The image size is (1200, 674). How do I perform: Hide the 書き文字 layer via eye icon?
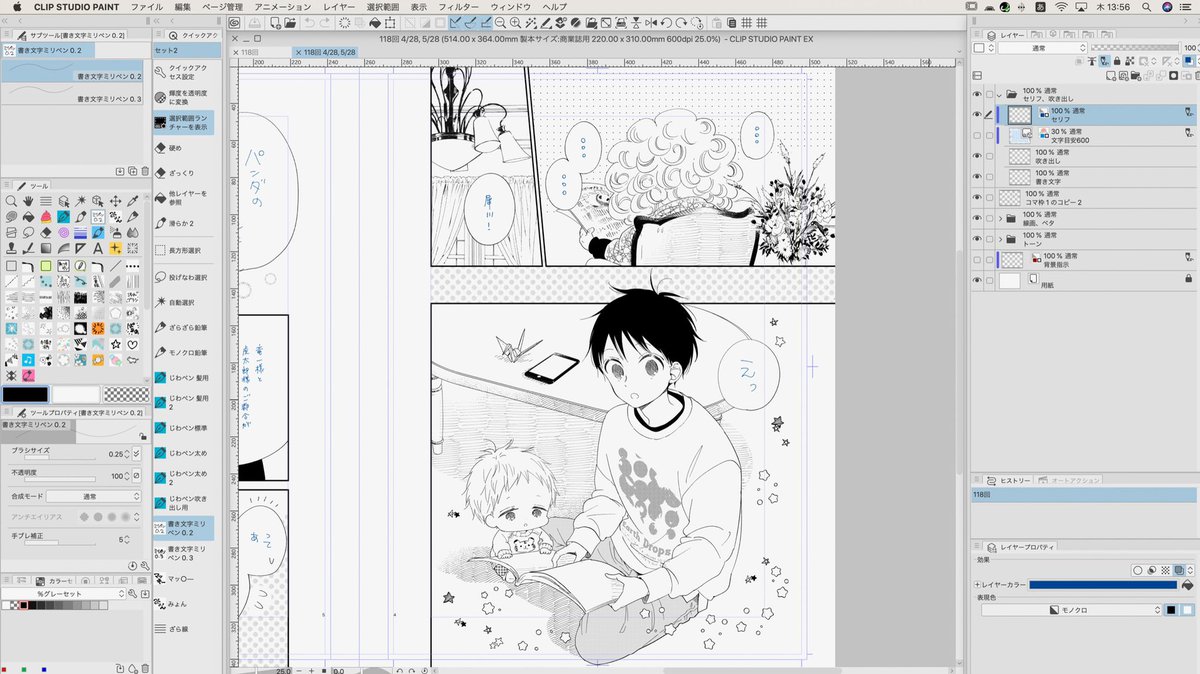coord(977,177)
